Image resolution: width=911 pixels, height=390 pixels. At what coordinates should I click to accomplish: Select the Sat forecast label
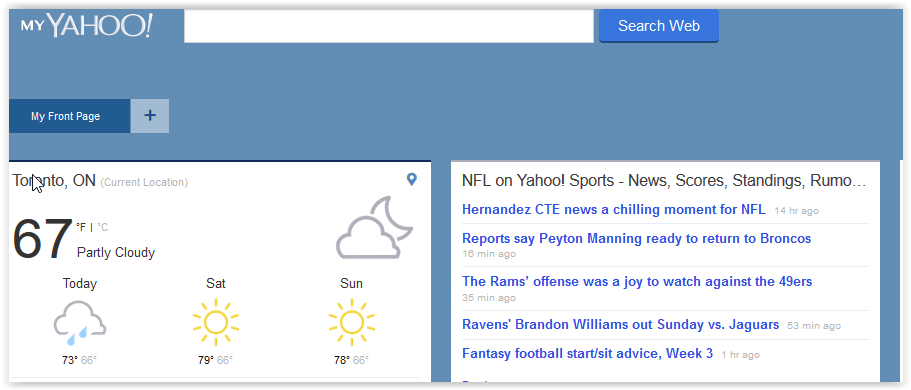point(216,284)
